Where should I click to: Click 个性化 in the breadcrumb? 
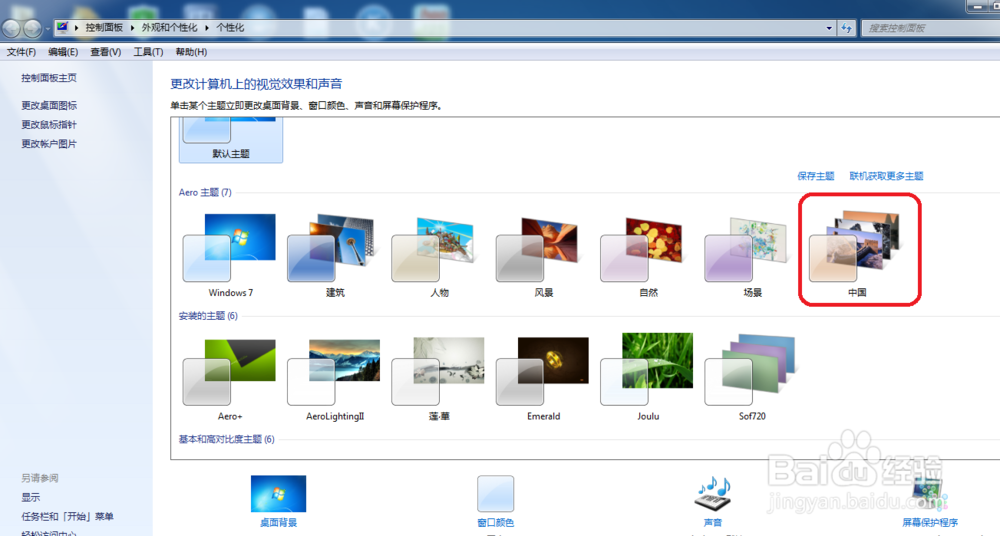[230, 27]
